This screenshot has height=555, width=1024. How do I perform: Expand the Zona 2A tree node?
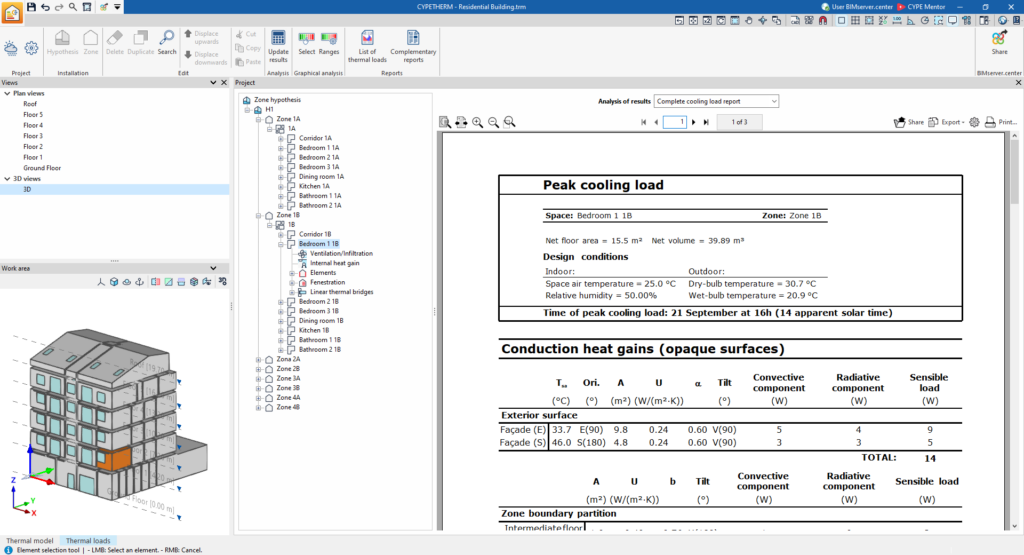coord(259,359)
